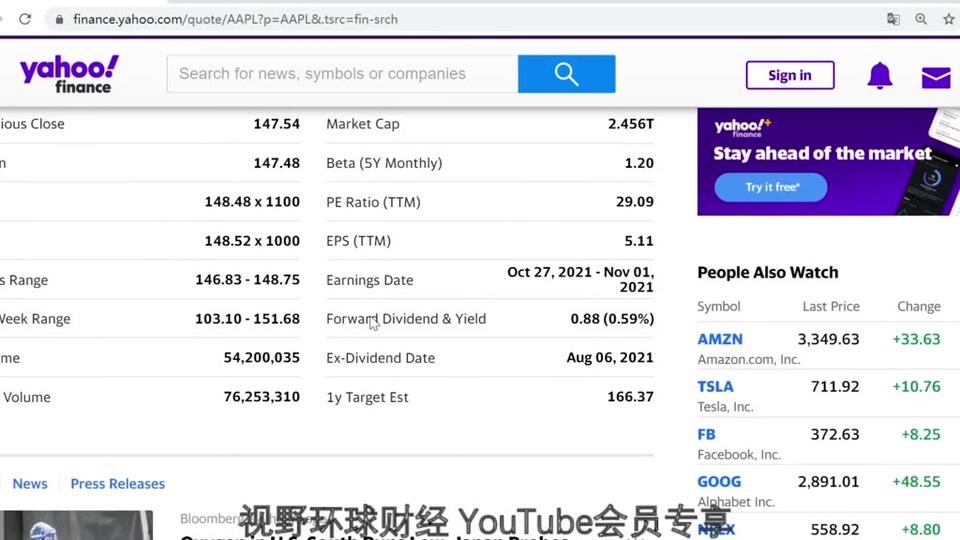Image resolution: width=960 pixels, height=540 pixels.
Task: Open the mail envelope icon
Action: point(936,77)
